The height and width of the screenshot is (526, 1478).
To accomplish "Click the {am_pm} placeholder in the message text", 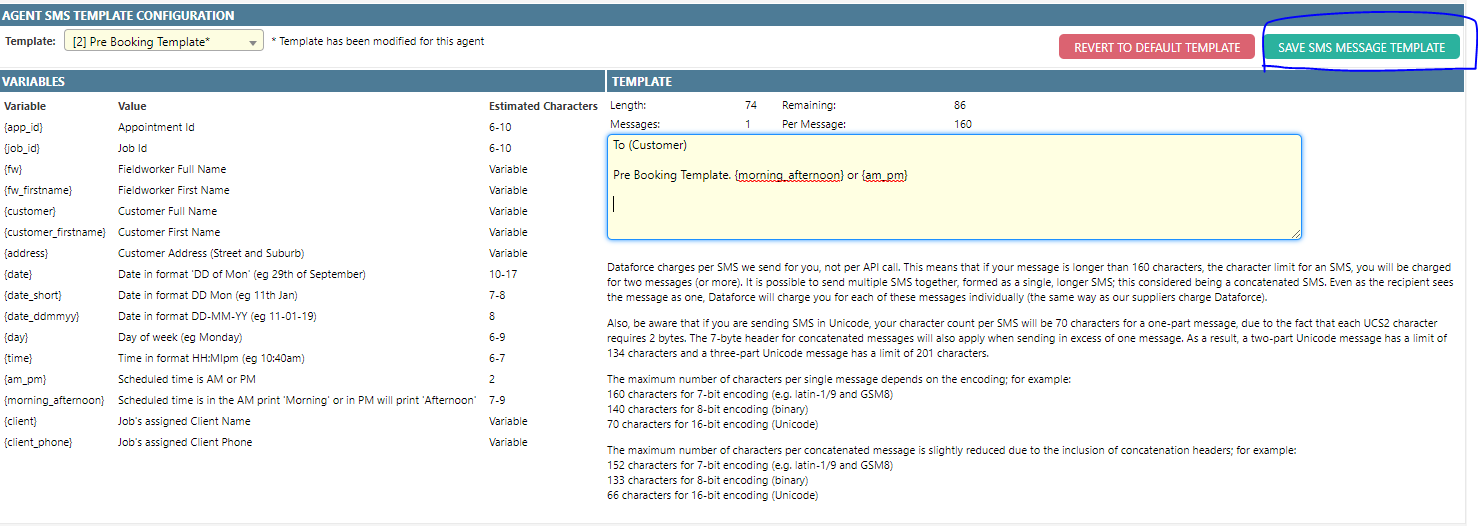I will (x=884, y=175).
